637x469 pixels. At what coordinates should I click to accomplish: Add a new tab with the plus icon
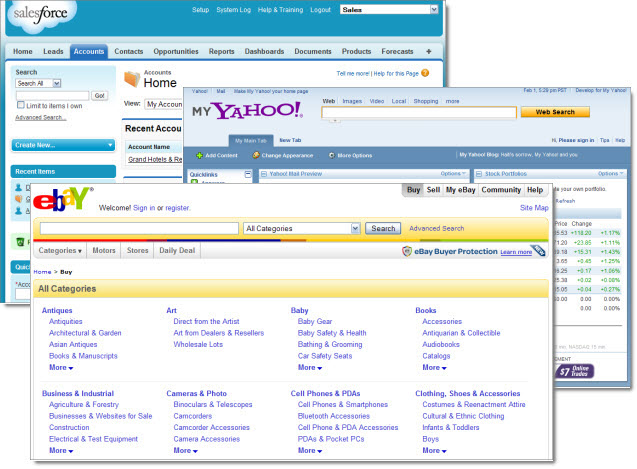pos(429,52)
